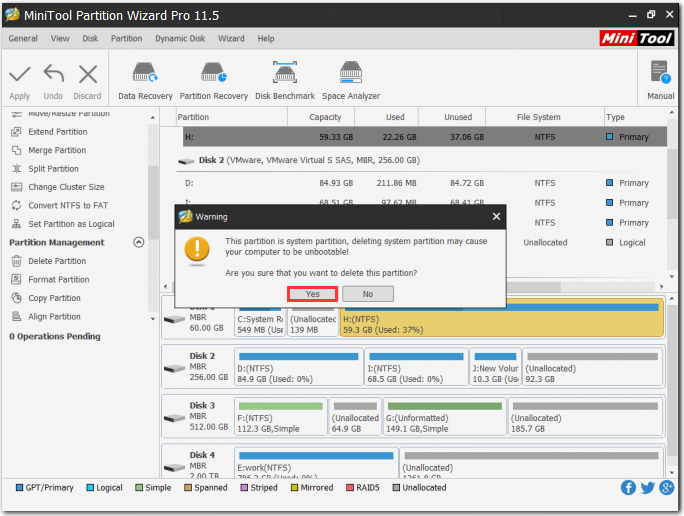Collapse the Partition Management section
Viewport: 684px width, 516px height.
click(x=139, y=243)
